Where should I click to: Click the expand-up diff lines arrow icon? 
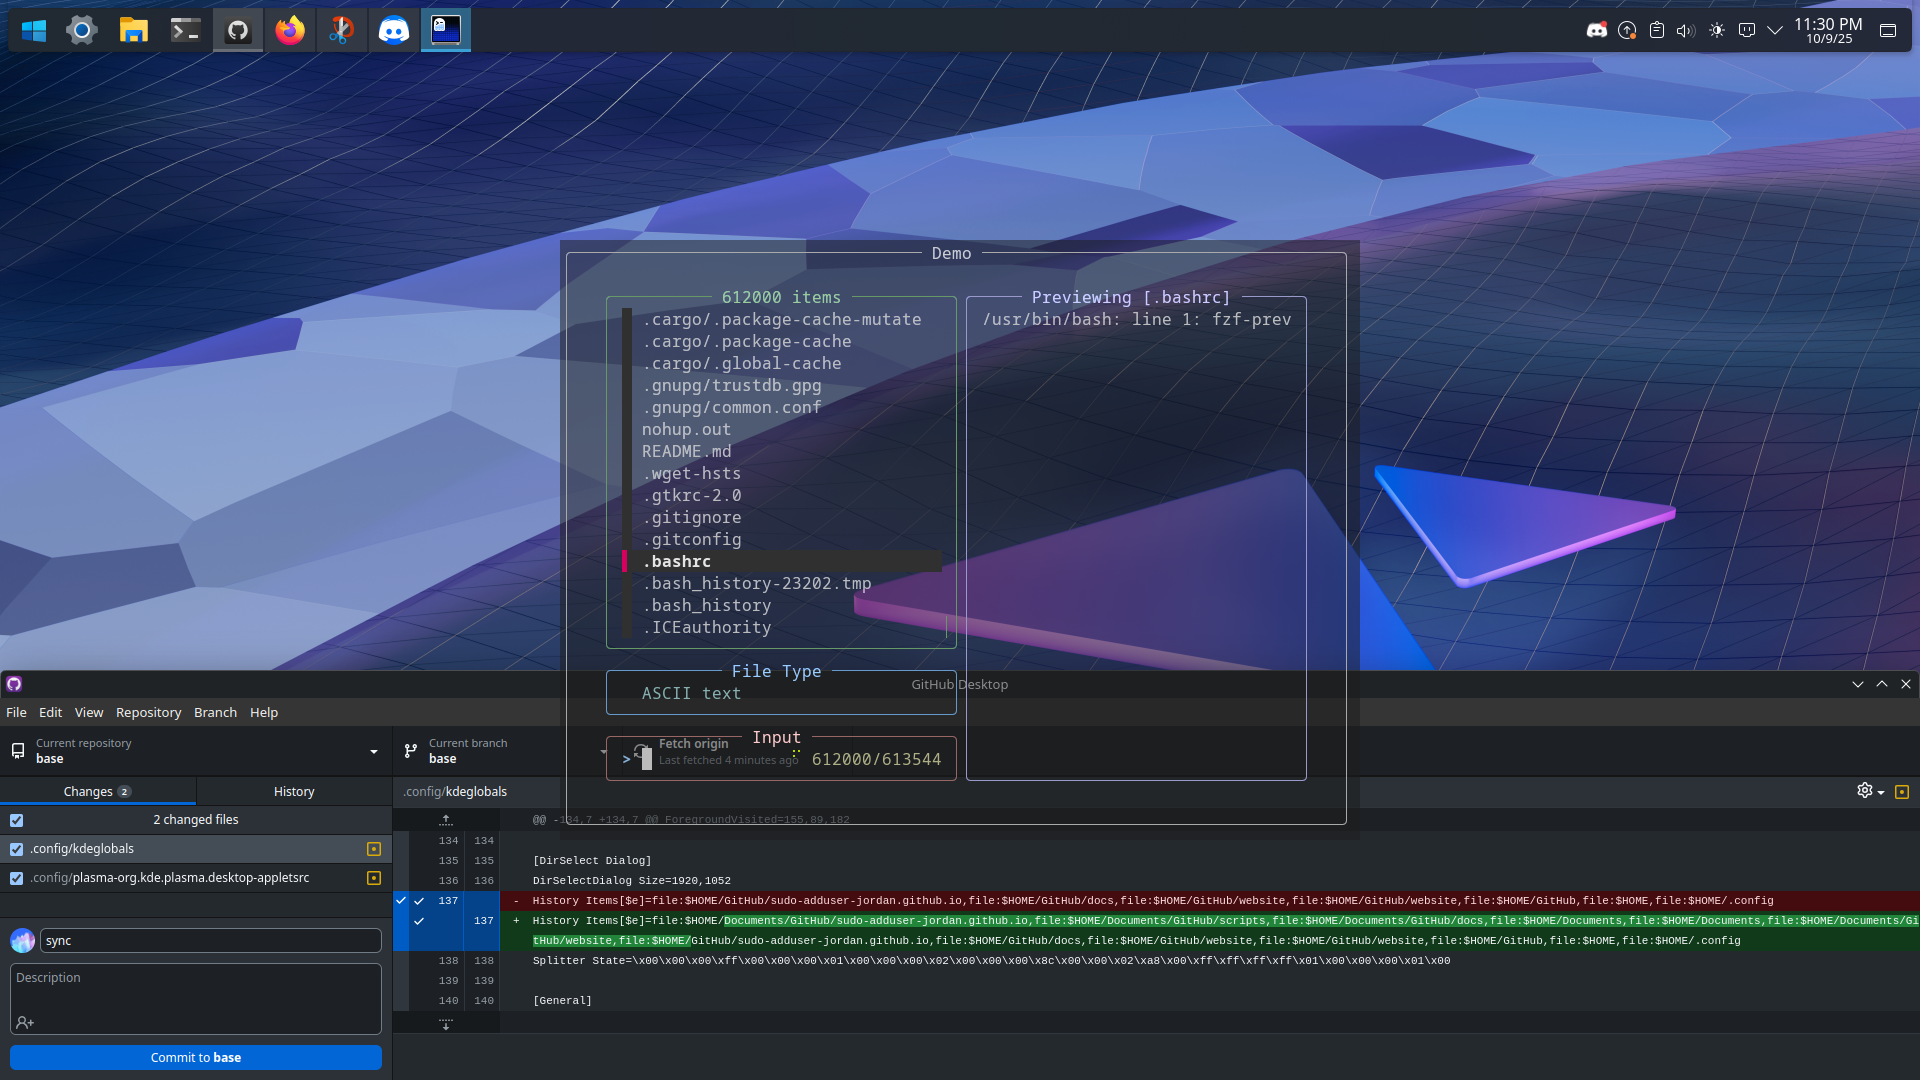pos(446,819)
